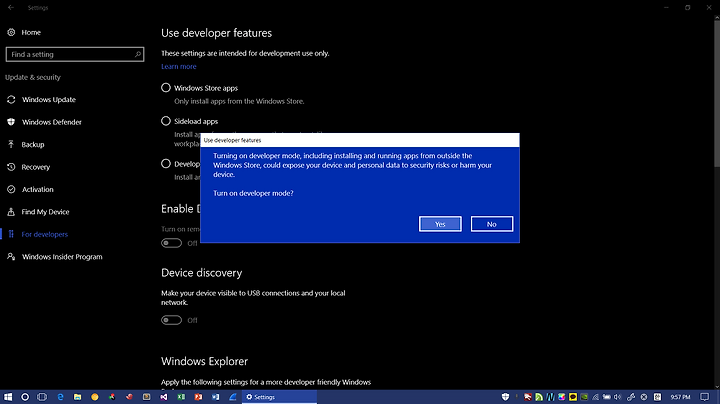Open Windows Defender shield tray icon

506,397
